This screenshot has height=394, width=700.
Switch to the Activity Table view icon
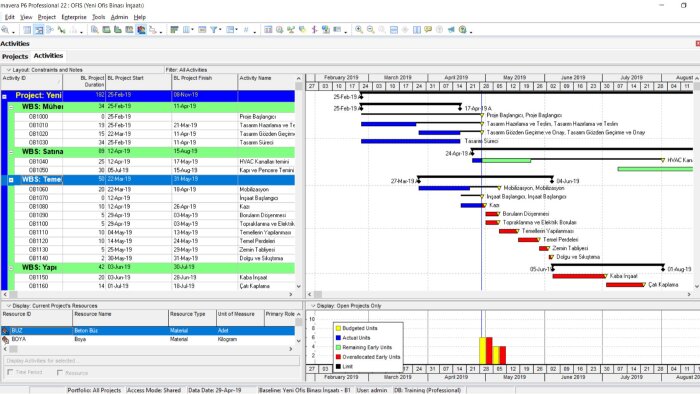pyautogui.click(x=27, y=30)
